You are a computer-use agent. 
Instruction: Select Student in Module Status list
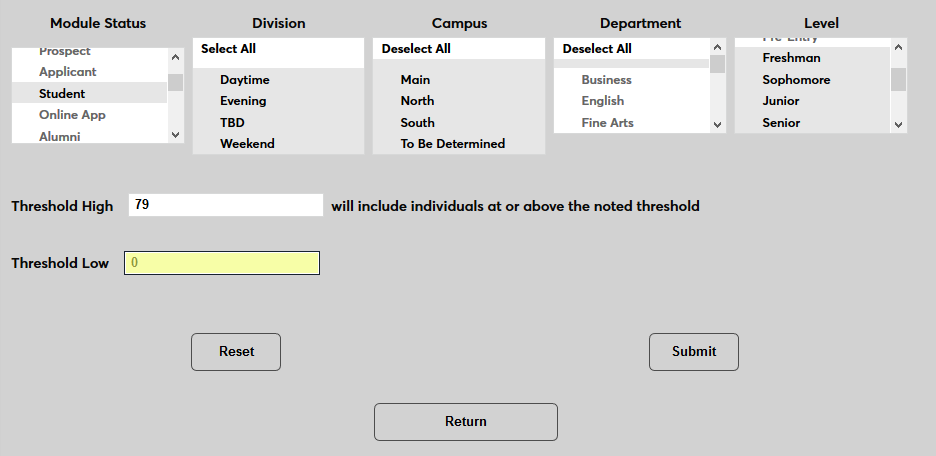62,93
